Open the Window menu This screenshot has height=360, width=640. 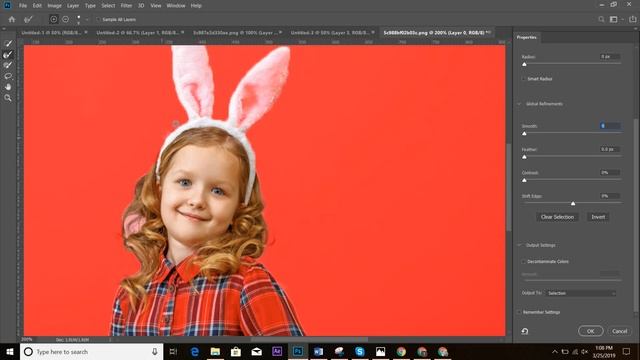(x=176, y=6)
